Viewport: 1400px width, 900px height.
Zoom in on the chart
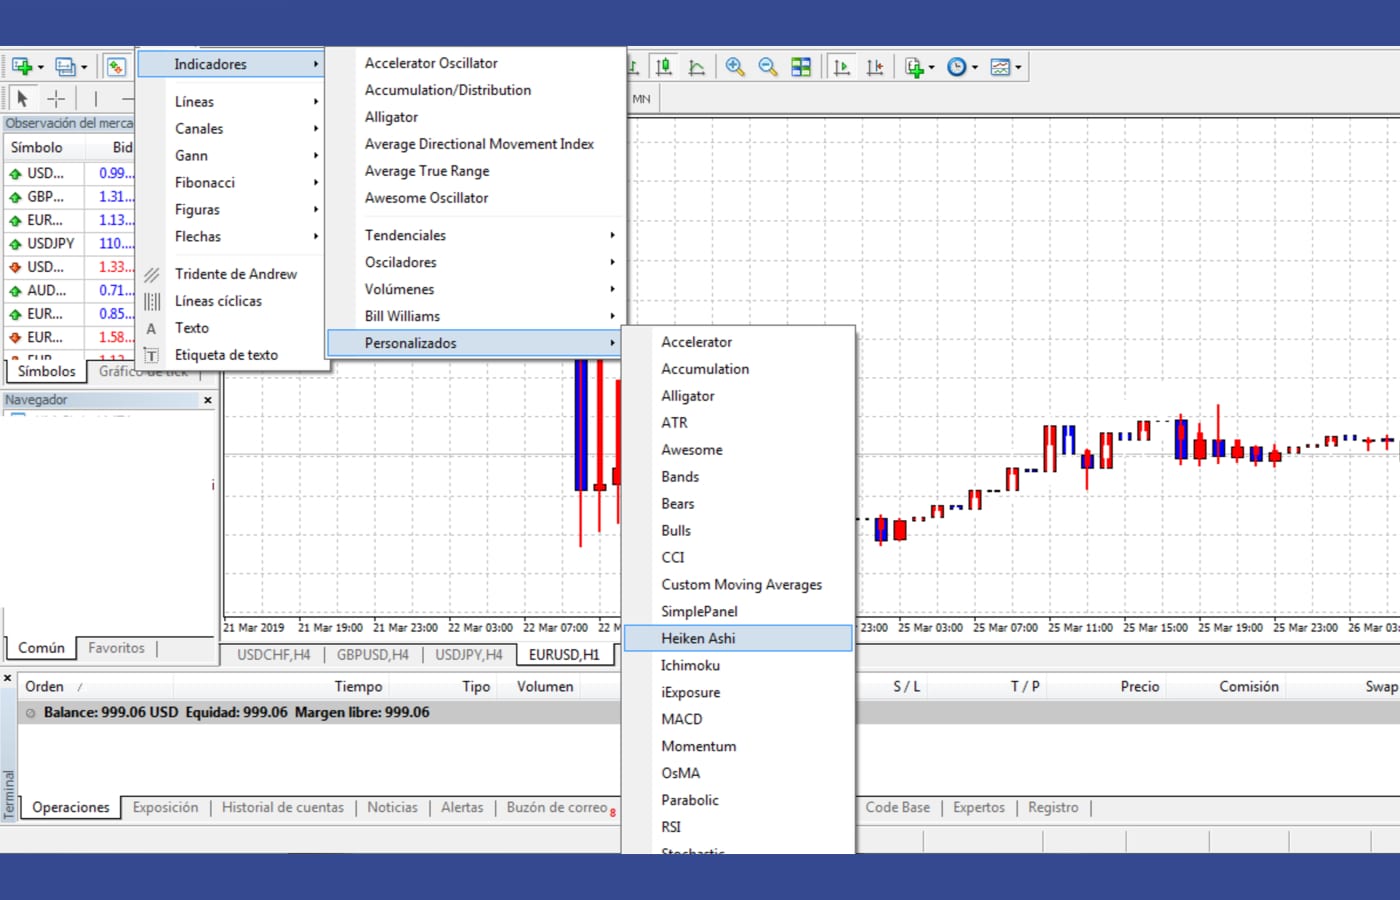[x=735, y=67]
